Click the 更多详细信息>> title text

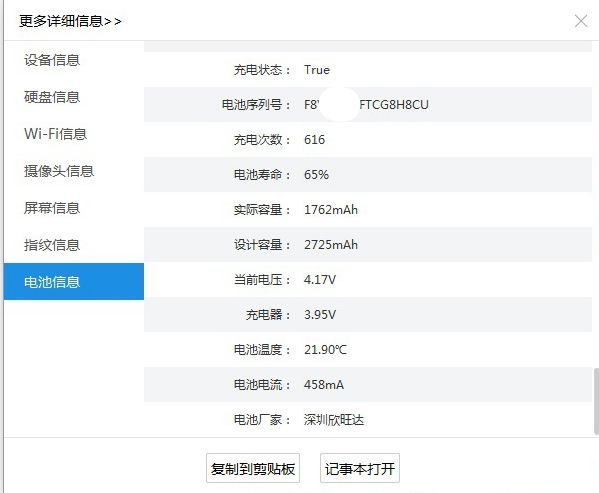click(x=70, y=21)
